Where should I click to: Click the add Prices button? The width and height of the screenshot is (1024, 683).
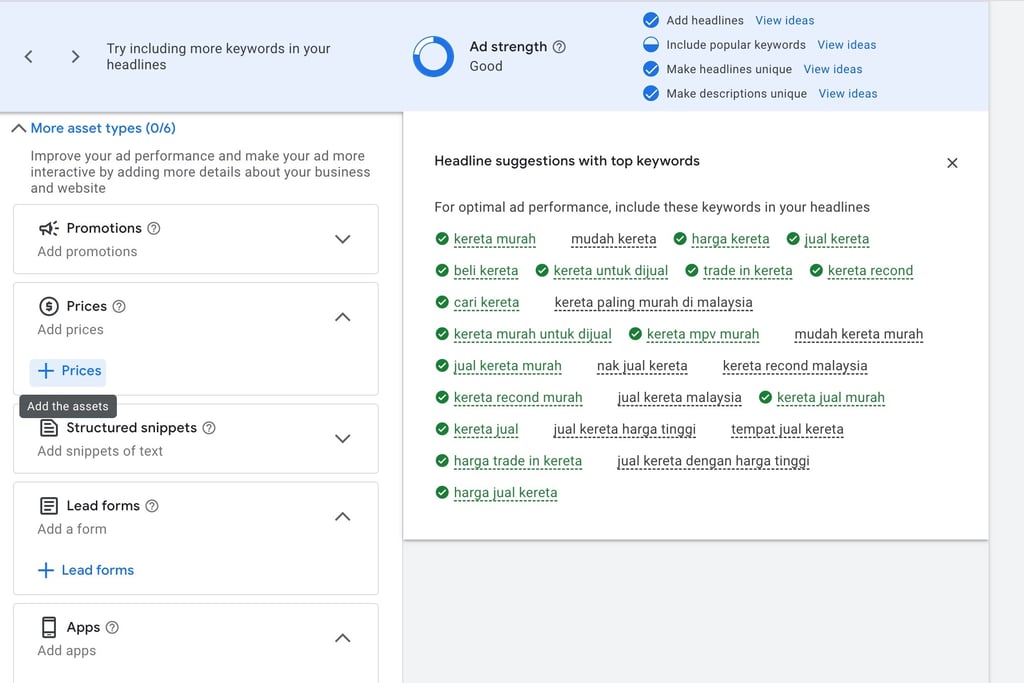(x=69, y=371)
